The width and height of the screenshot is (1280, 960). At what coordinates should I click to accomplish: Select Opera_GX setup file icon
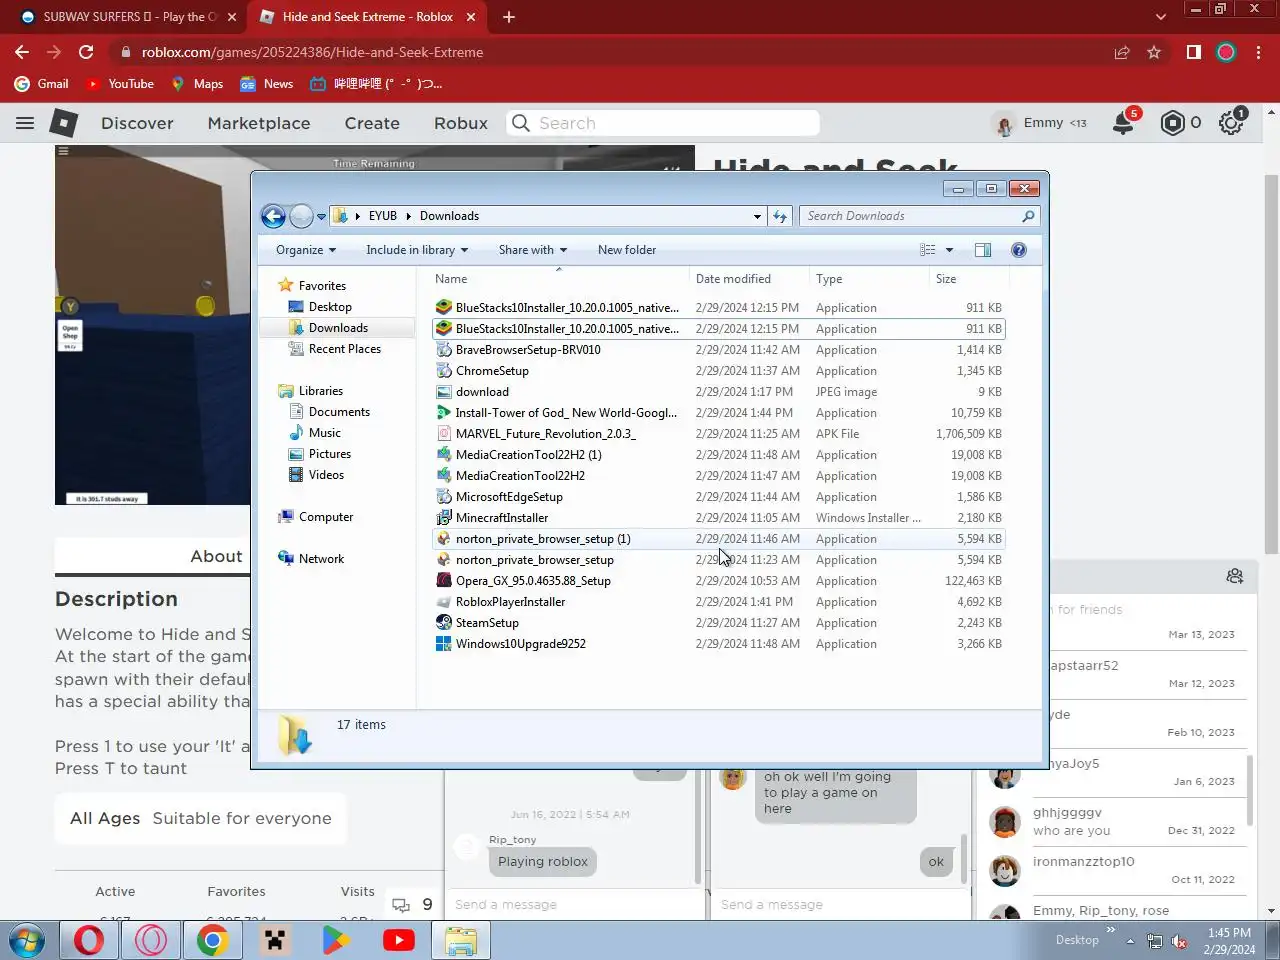444,581
